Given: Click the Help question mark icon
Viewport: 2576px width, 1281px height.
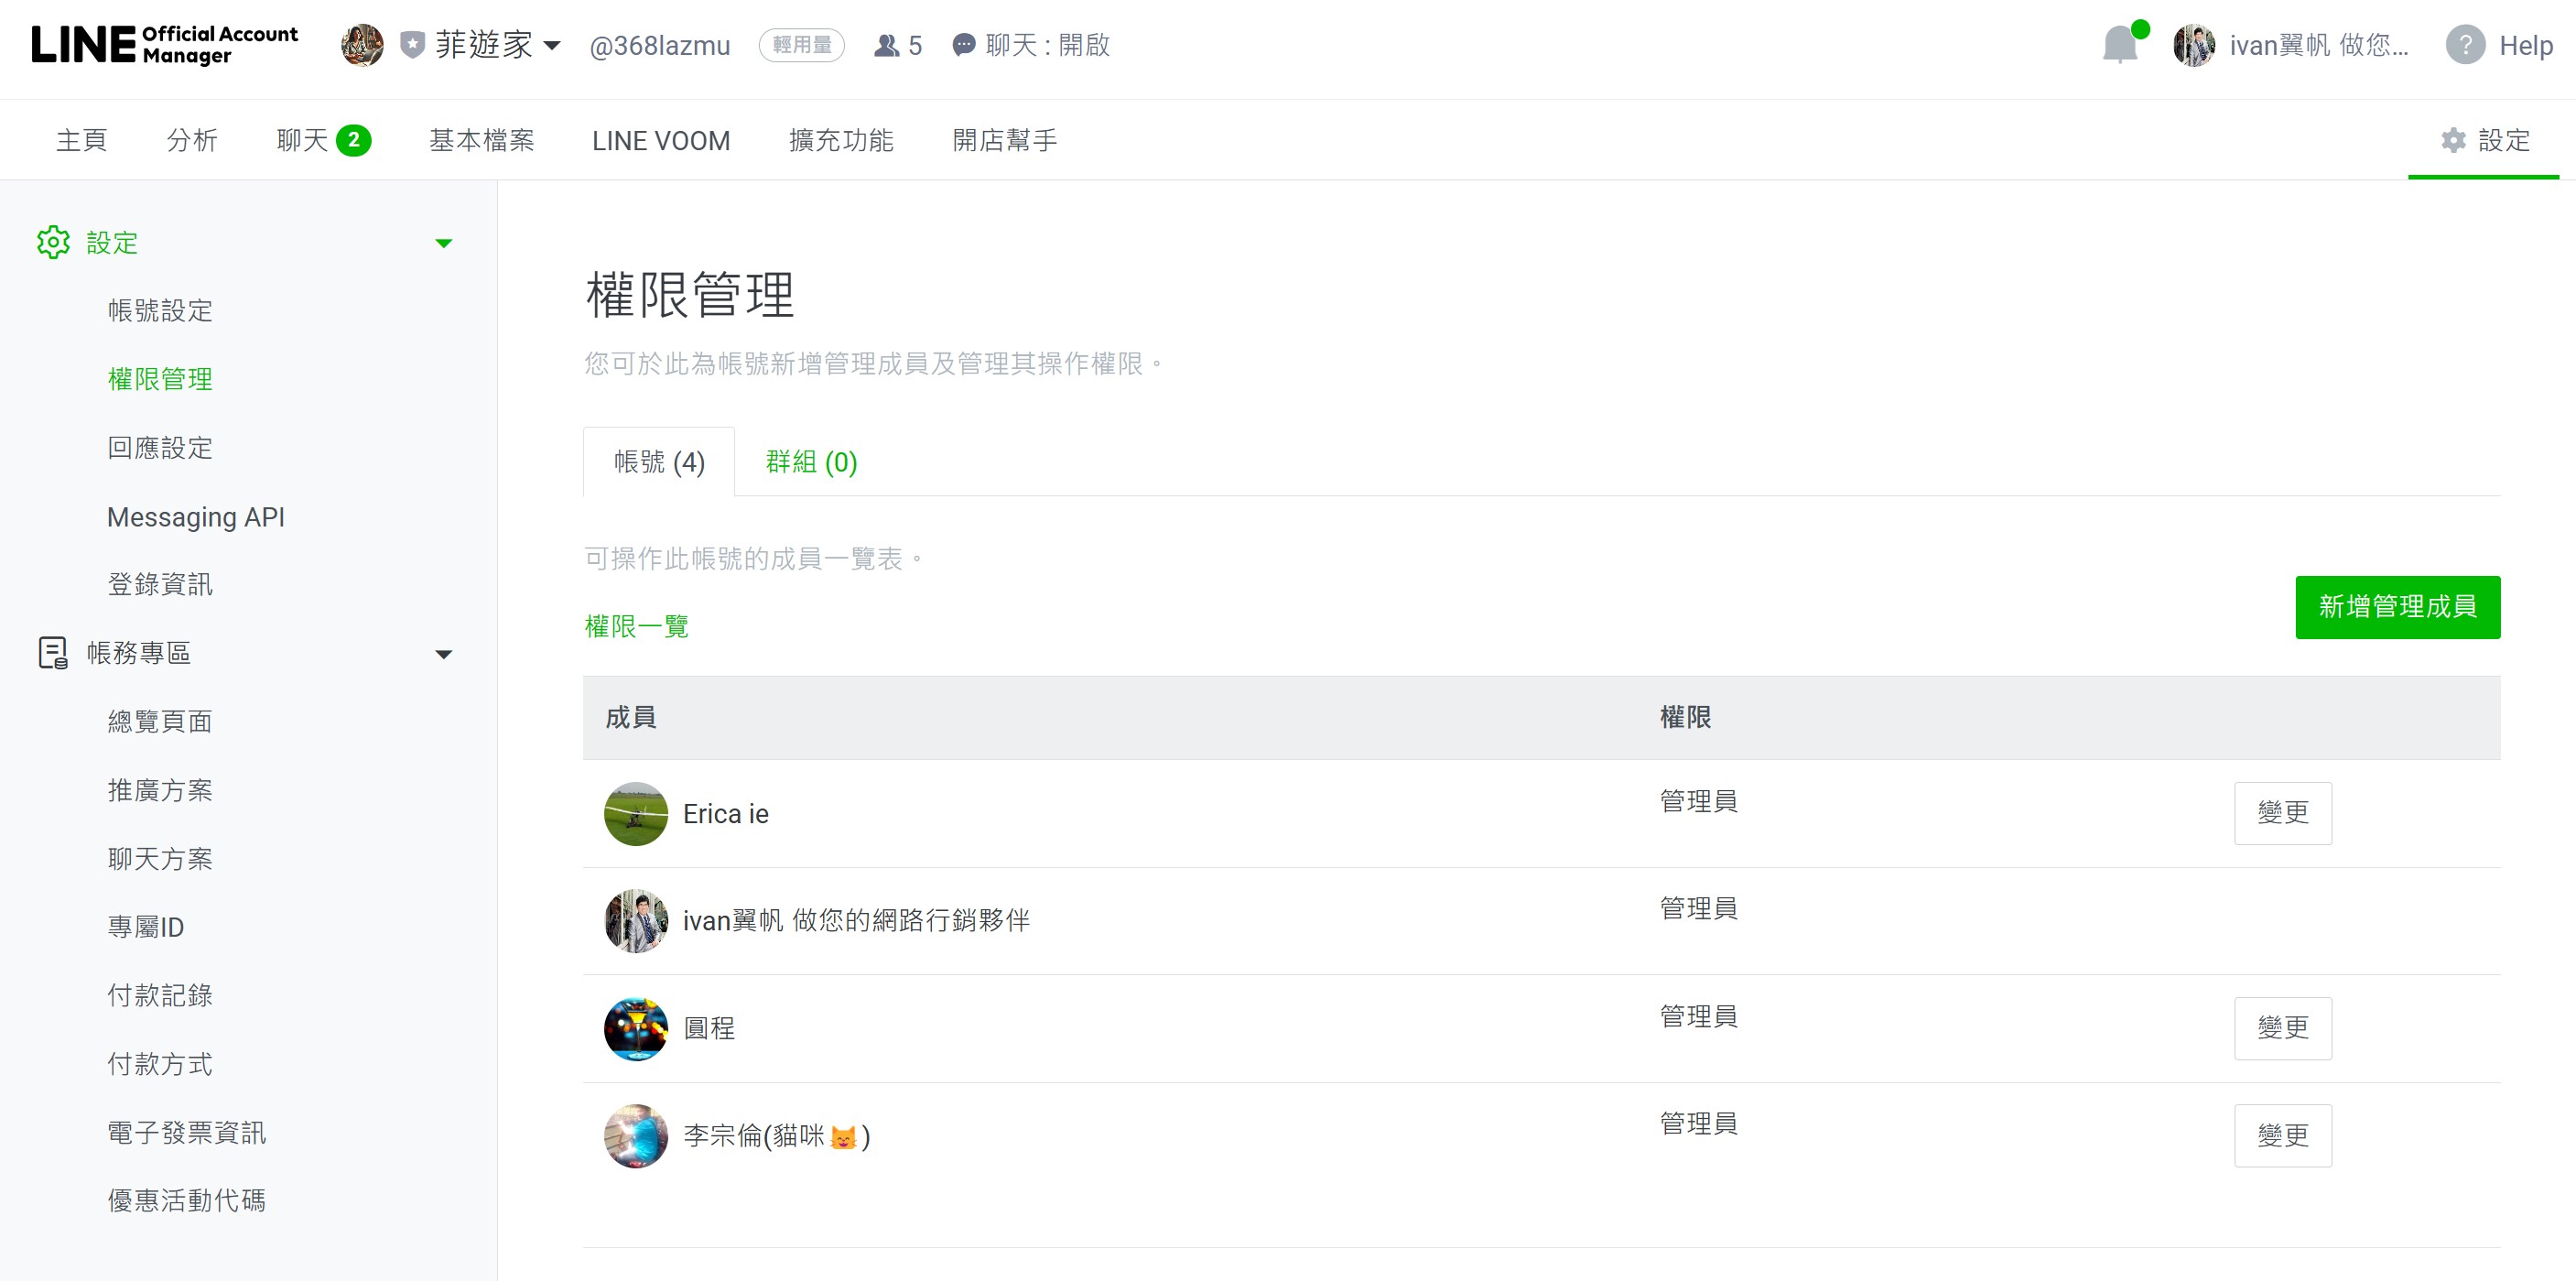Looking at the screenshot, I should [x=2465, y=45].
